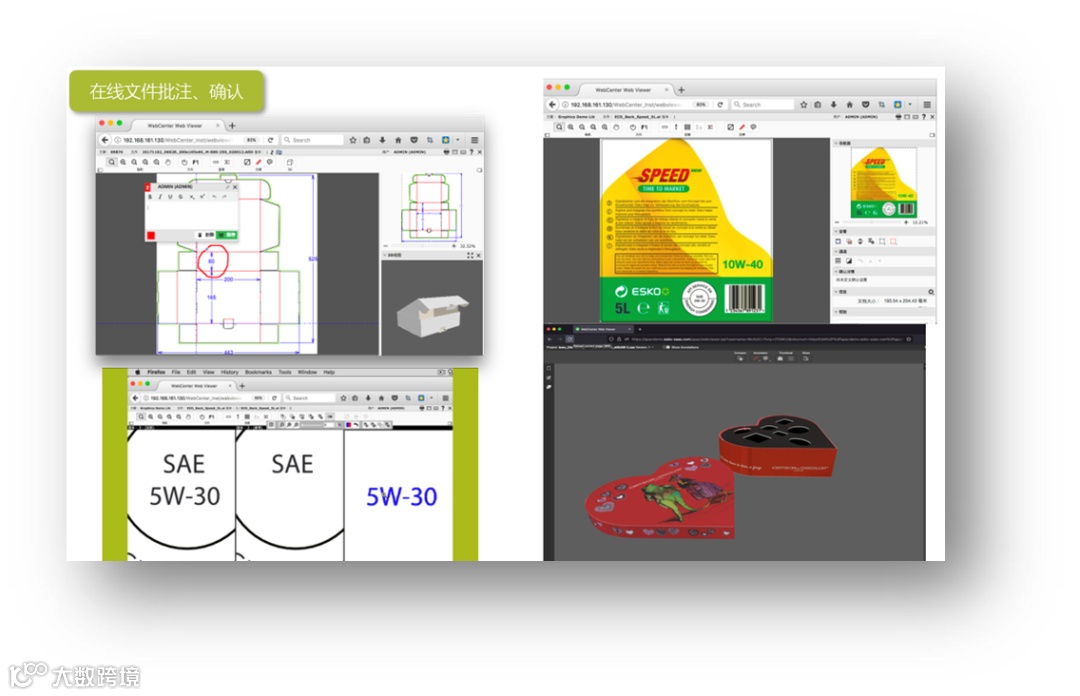Click blue-red difference color swatch in SAE viewer
1080x696 pixels.
(349, 424)
